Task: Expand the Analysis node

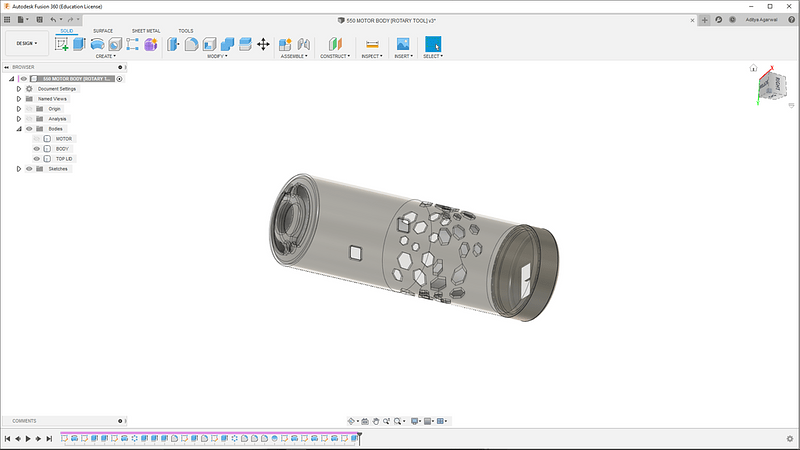Action: pos(19,119)
